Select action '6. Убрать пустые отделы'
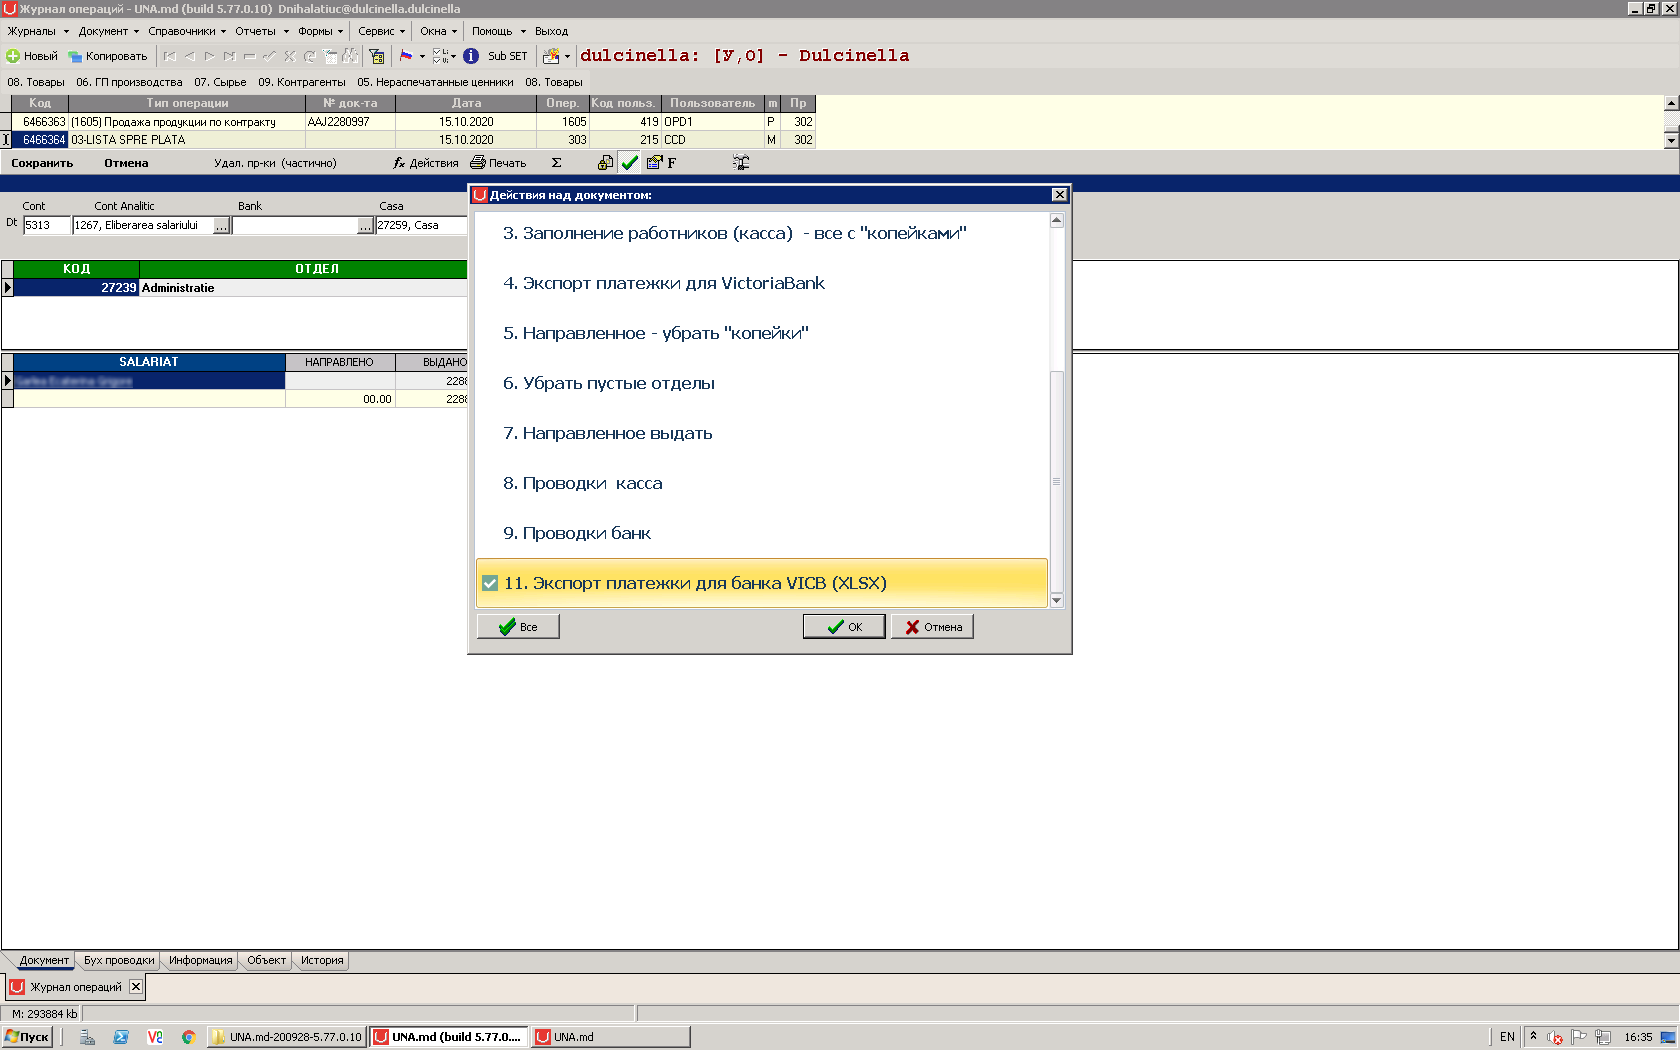The image size is (1680, 1050). (x=762, y=384)
